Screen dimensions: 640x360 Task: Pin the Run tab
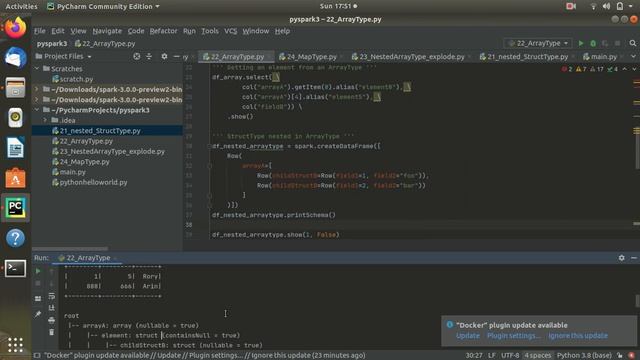[x=38, y=314]
